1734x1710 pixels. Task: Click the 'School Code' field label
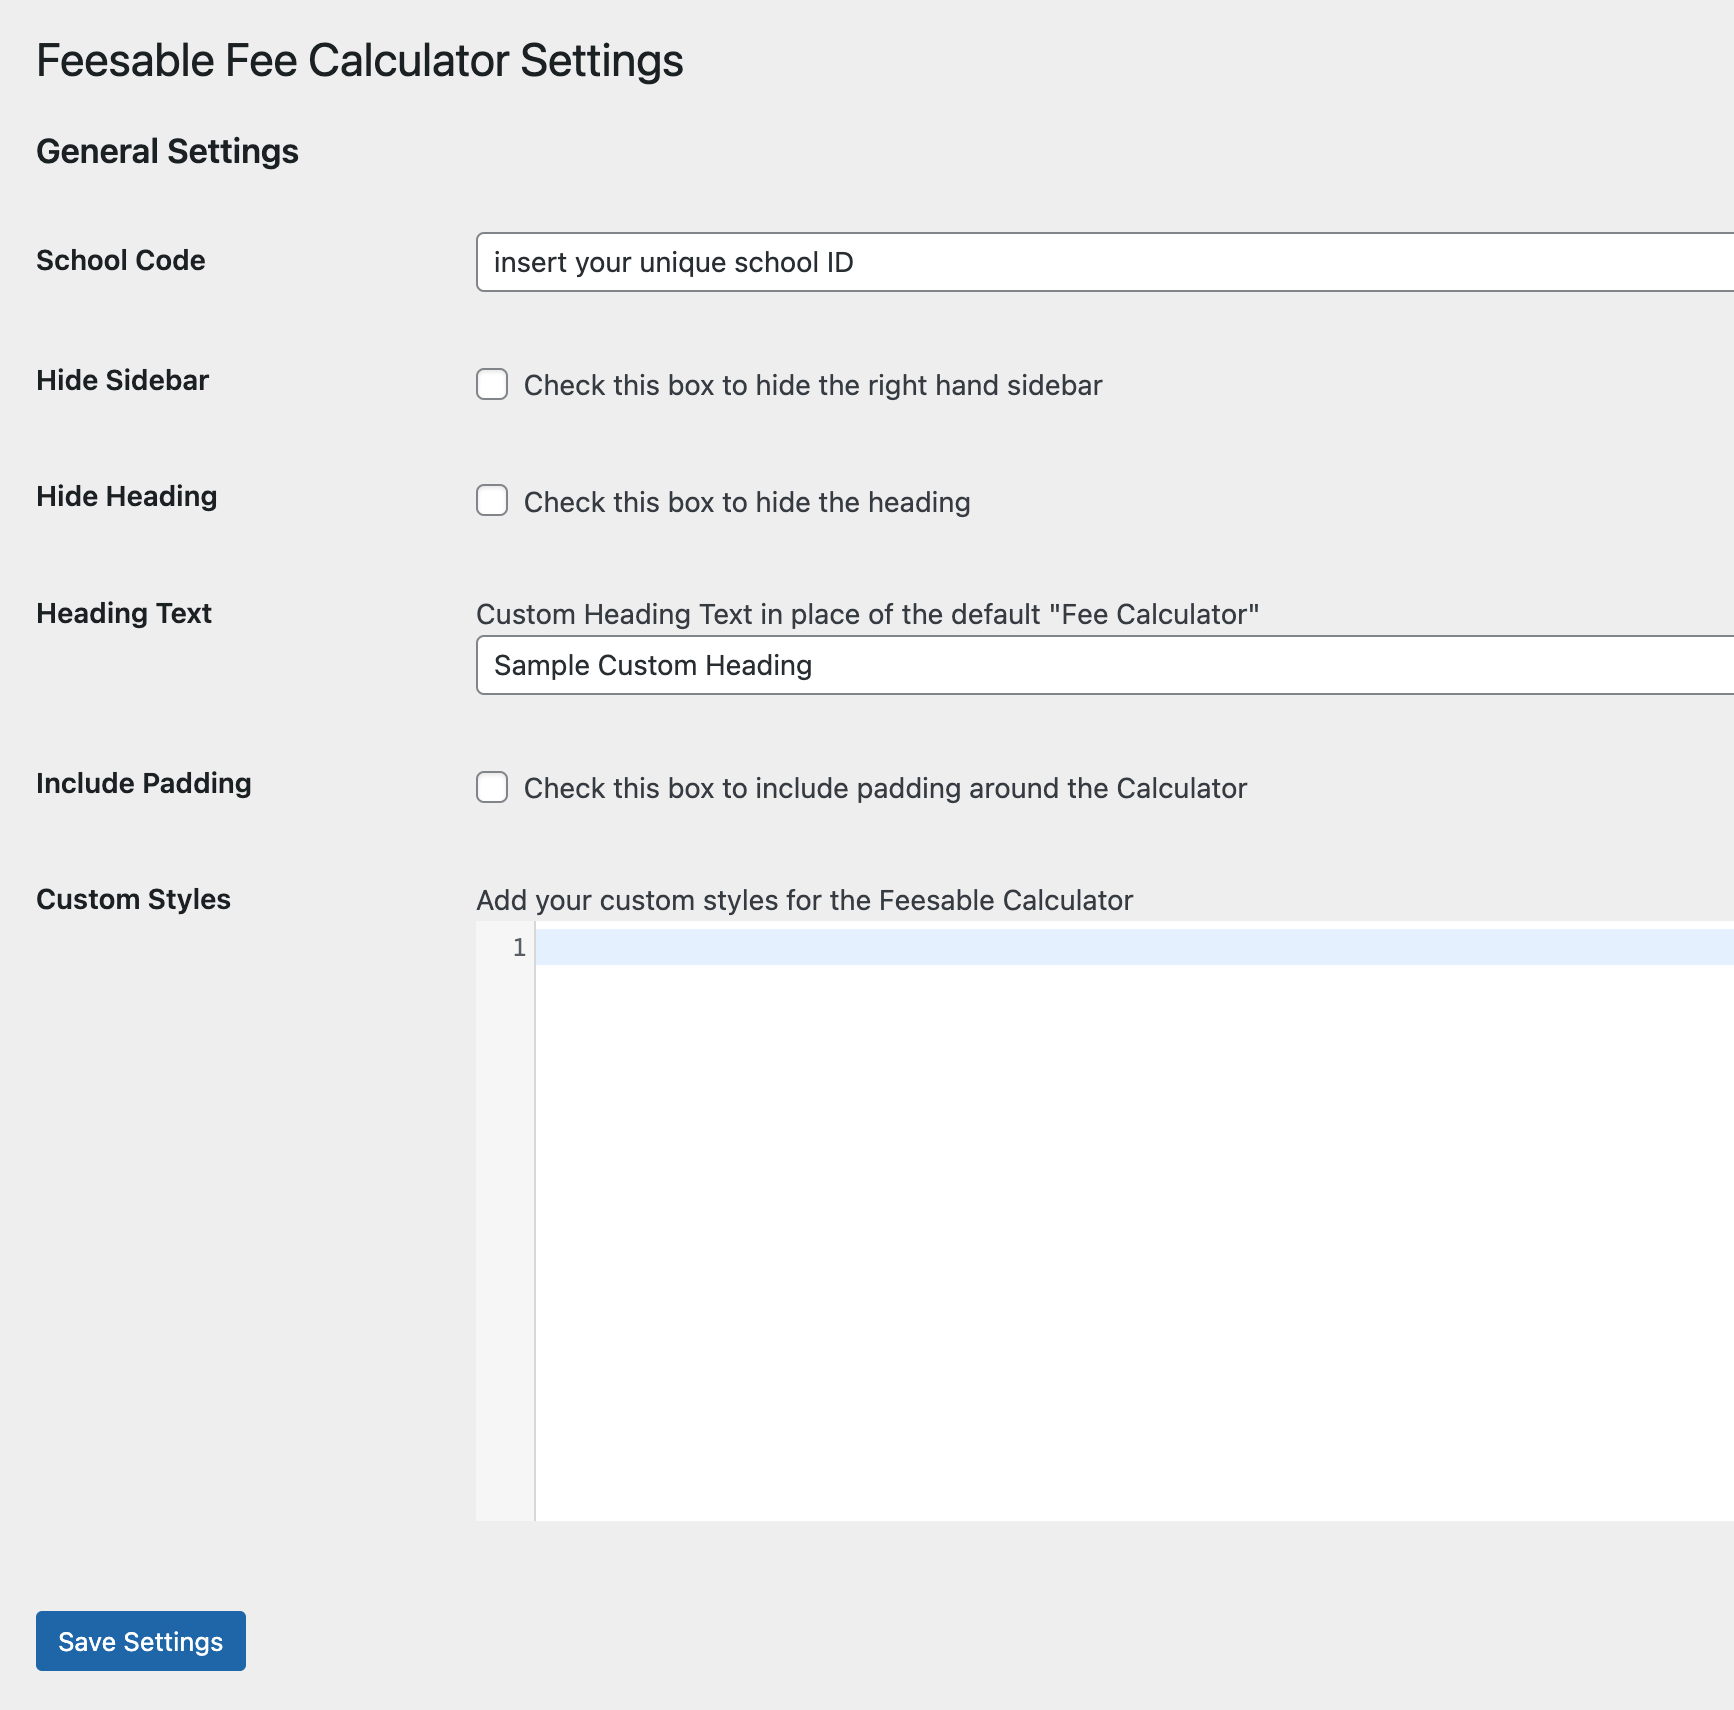[x=121, y=260]
